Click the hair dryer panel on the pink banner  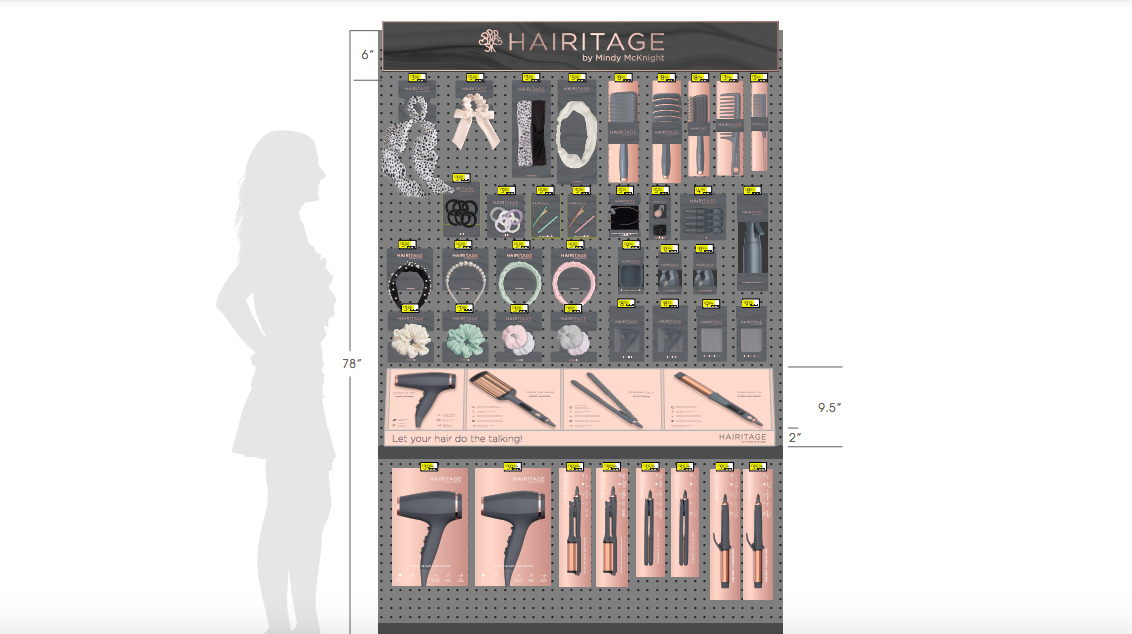(426, 399)
